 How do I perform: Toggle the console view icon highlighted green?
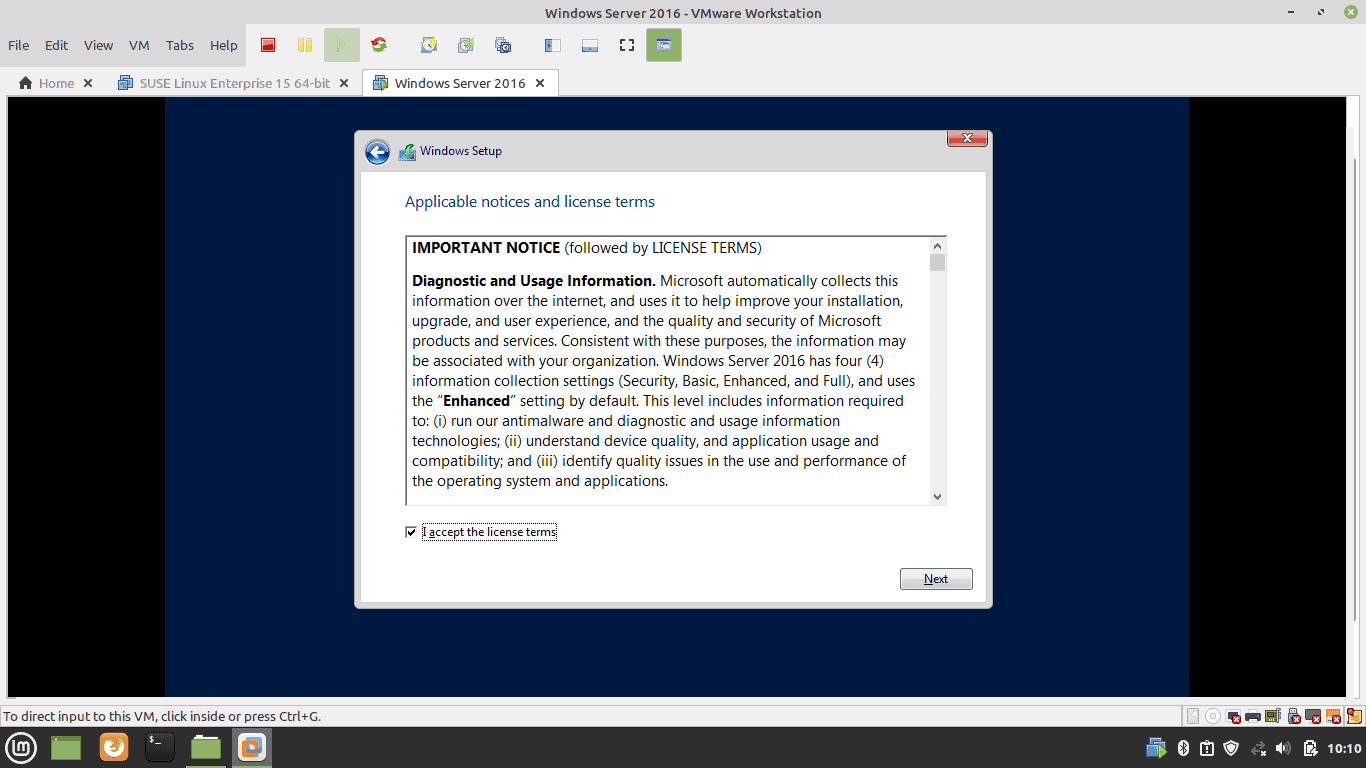tap(664, 45)
